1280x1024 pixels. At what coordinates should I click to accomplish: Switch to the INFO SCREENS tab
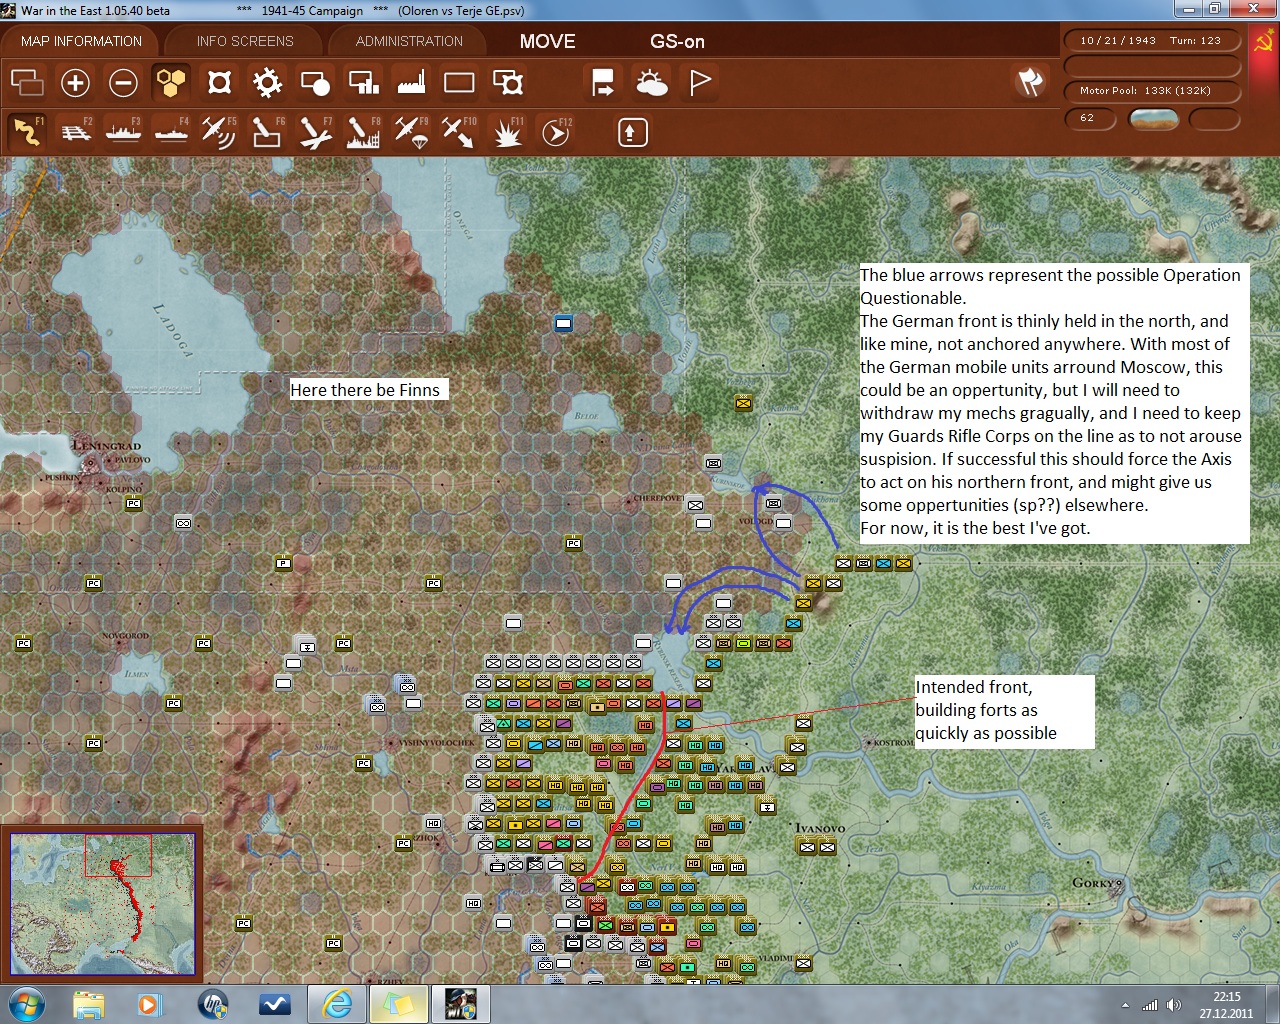click(245, 41)
